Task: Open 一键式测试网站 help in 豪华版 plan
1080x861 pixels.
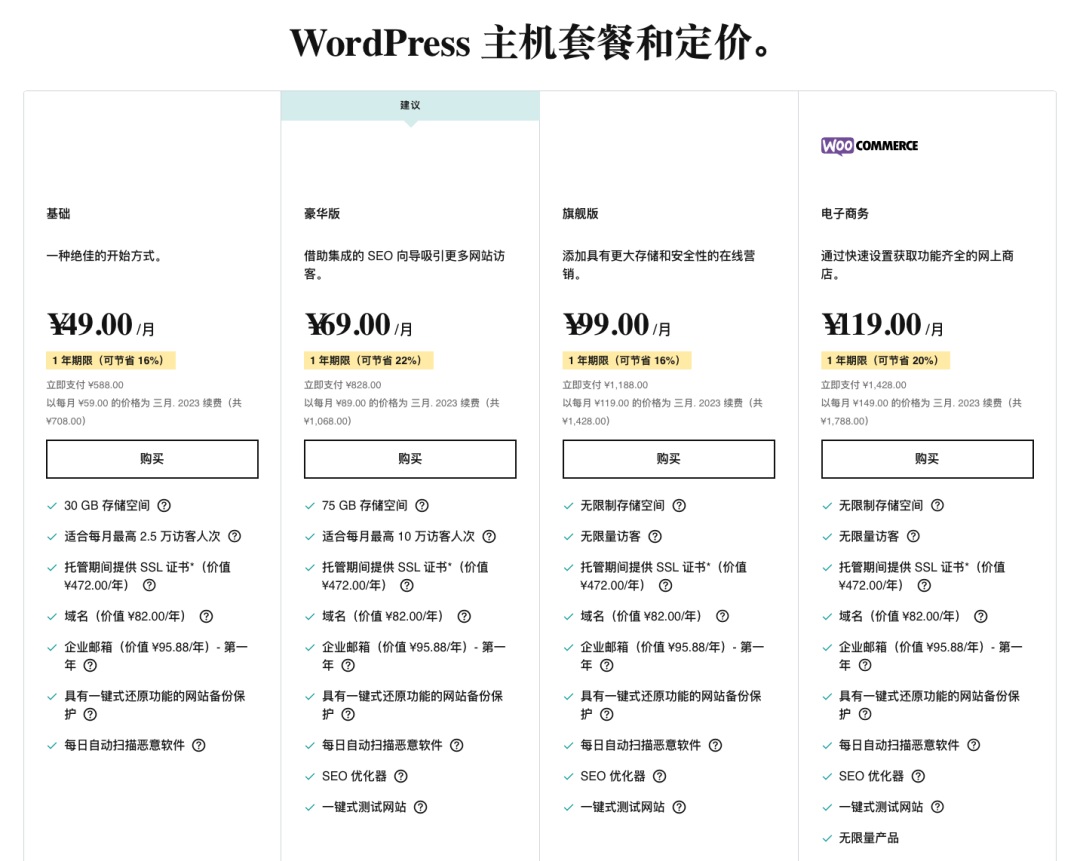Action: click(420, 807)
